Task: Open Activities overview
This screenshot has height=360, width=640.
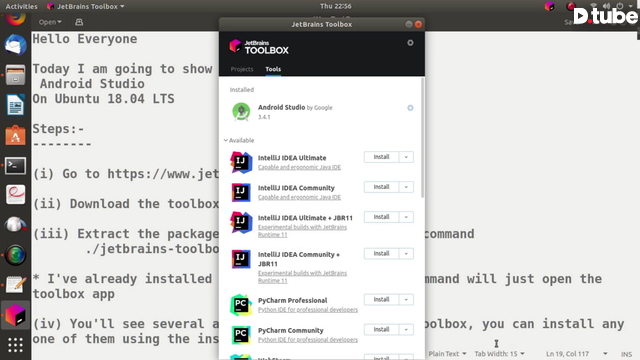Action: (x=21, y=7)
